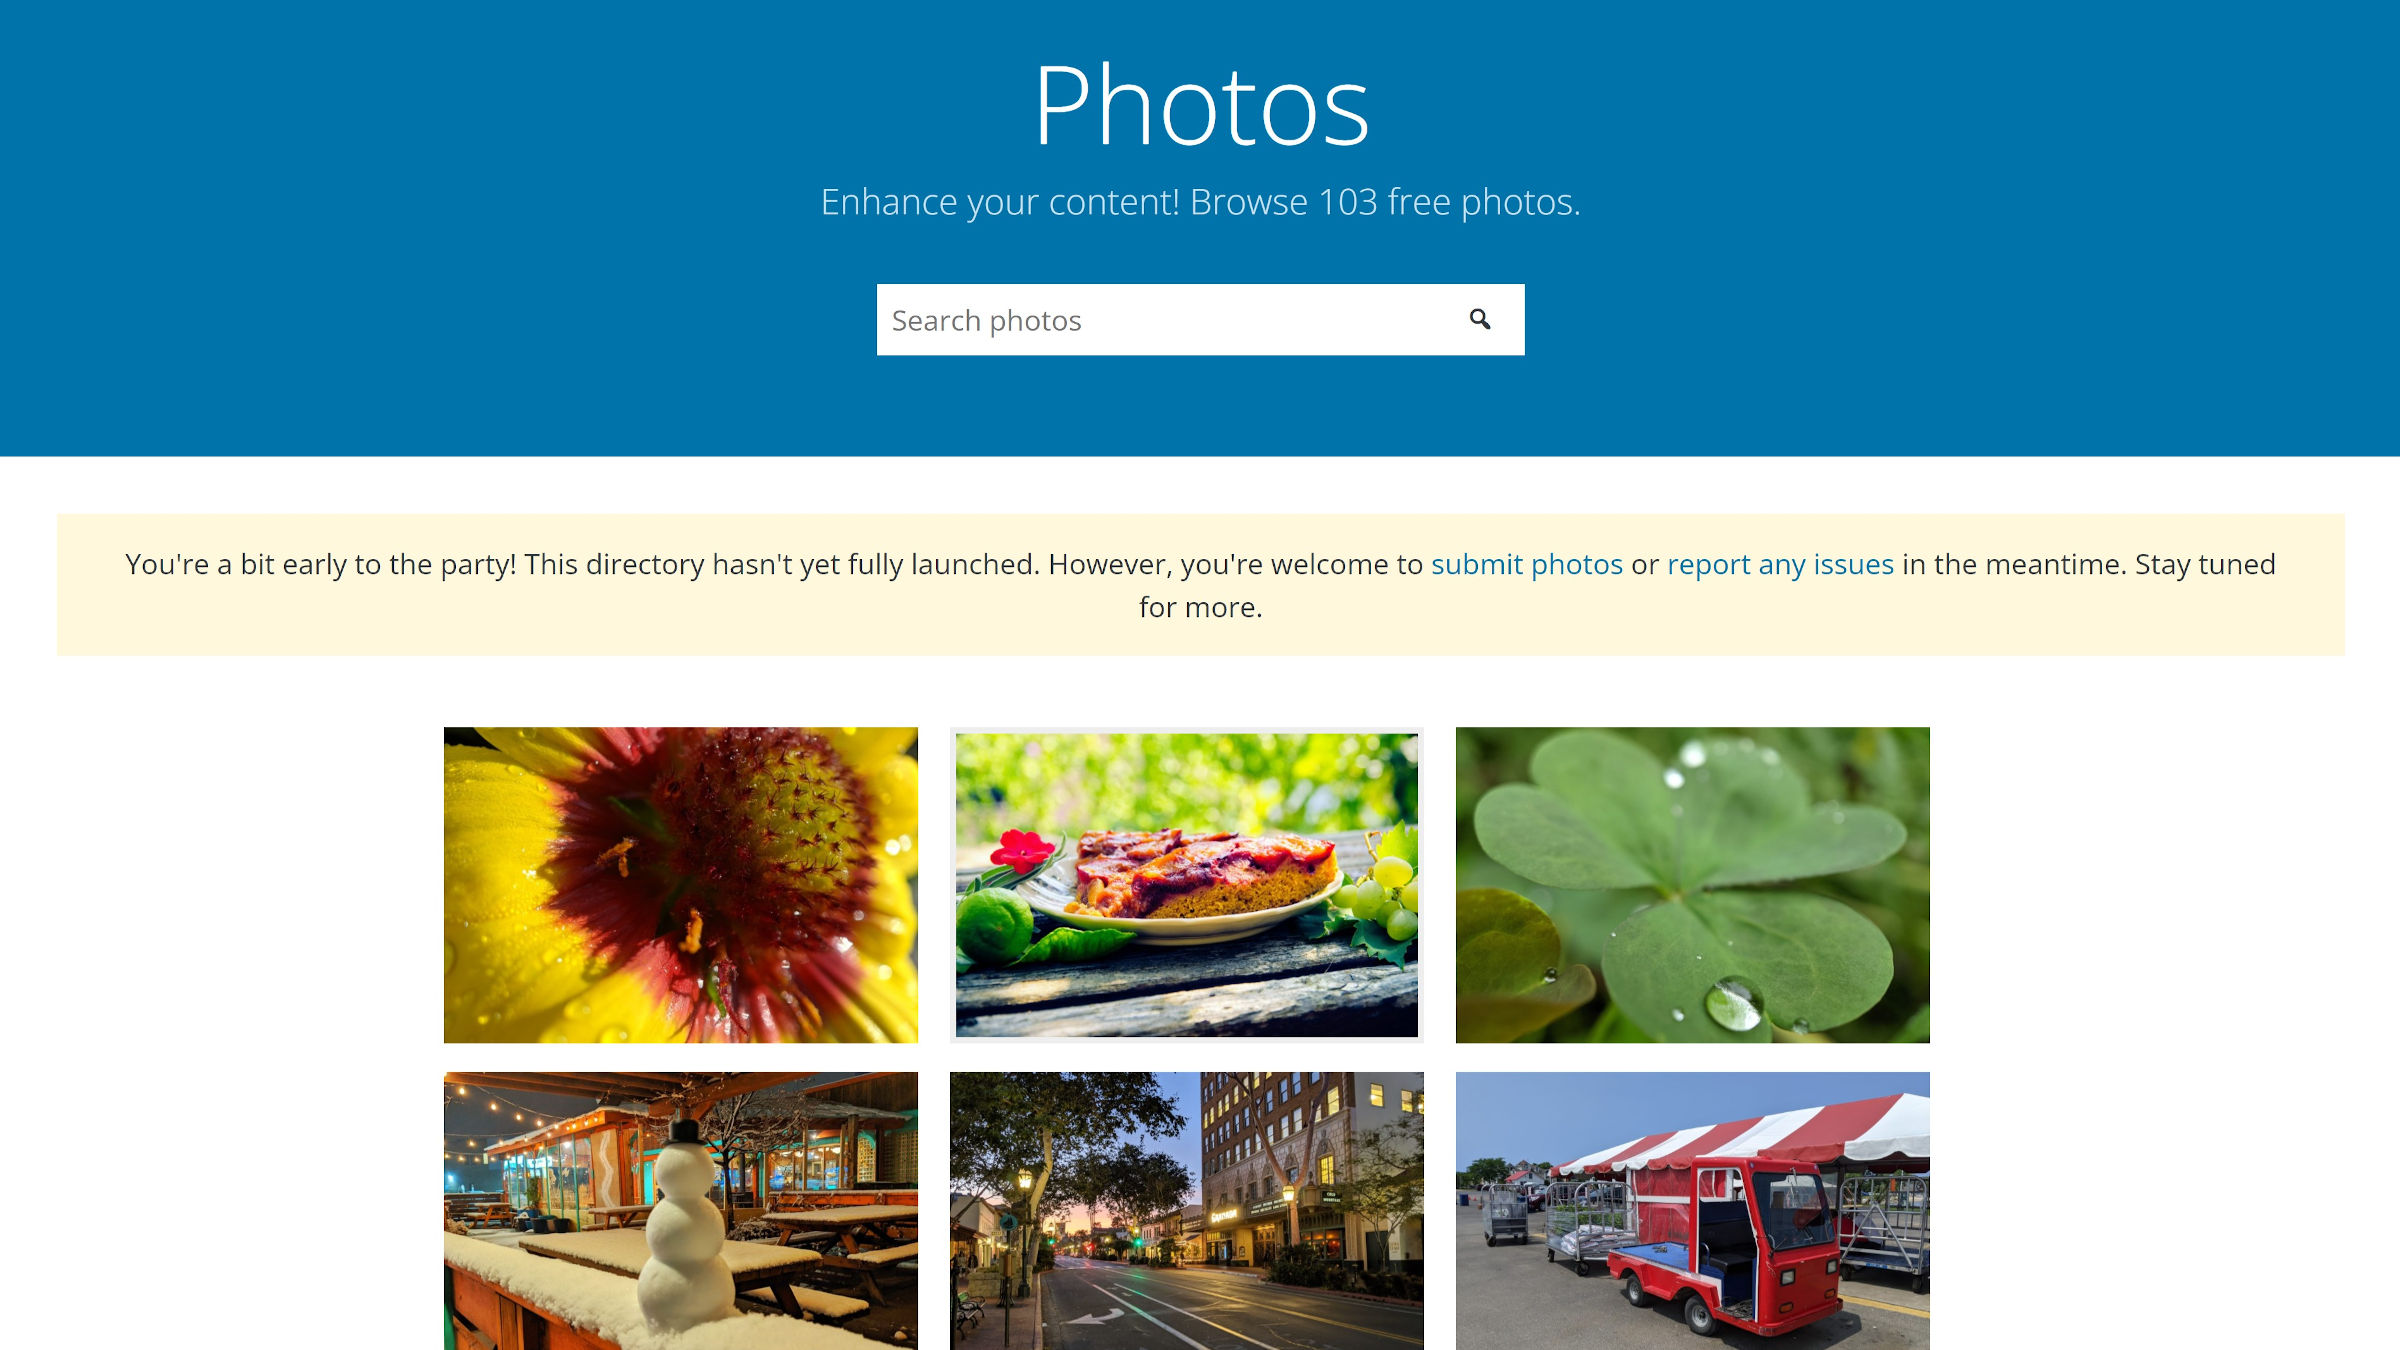Click the flower close-up thumbnail
Image resolution: width=2400 pixels, height=1350 pixels.
pyautogui.click(x=681, y=884)
